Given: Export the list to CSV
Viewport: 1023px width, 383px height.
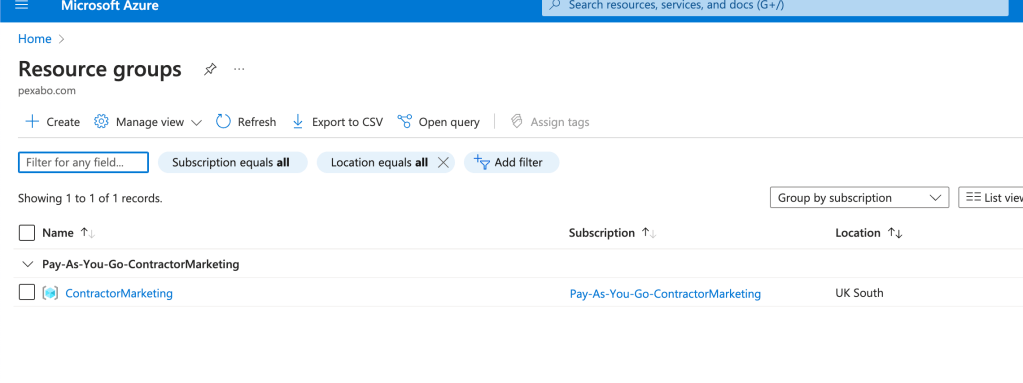Looking at the screenshot, I should pyautogui.click(x=337, y=122).
